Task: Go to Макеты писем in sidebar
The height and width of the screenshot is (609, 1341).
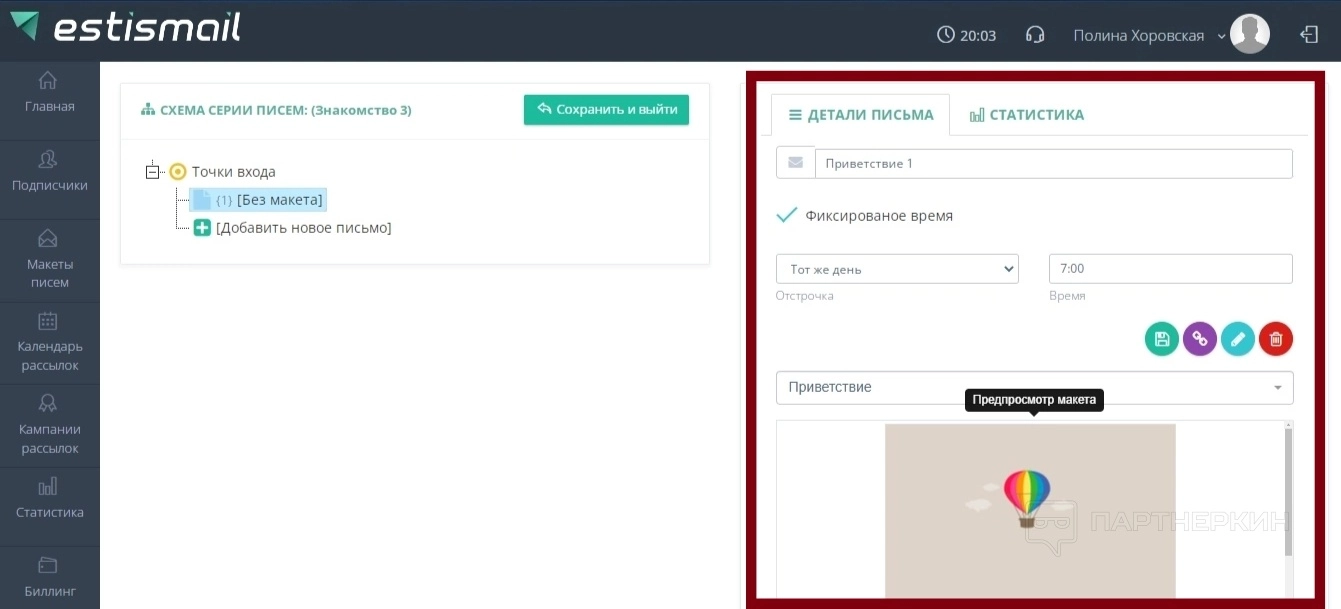Action: 50,259
